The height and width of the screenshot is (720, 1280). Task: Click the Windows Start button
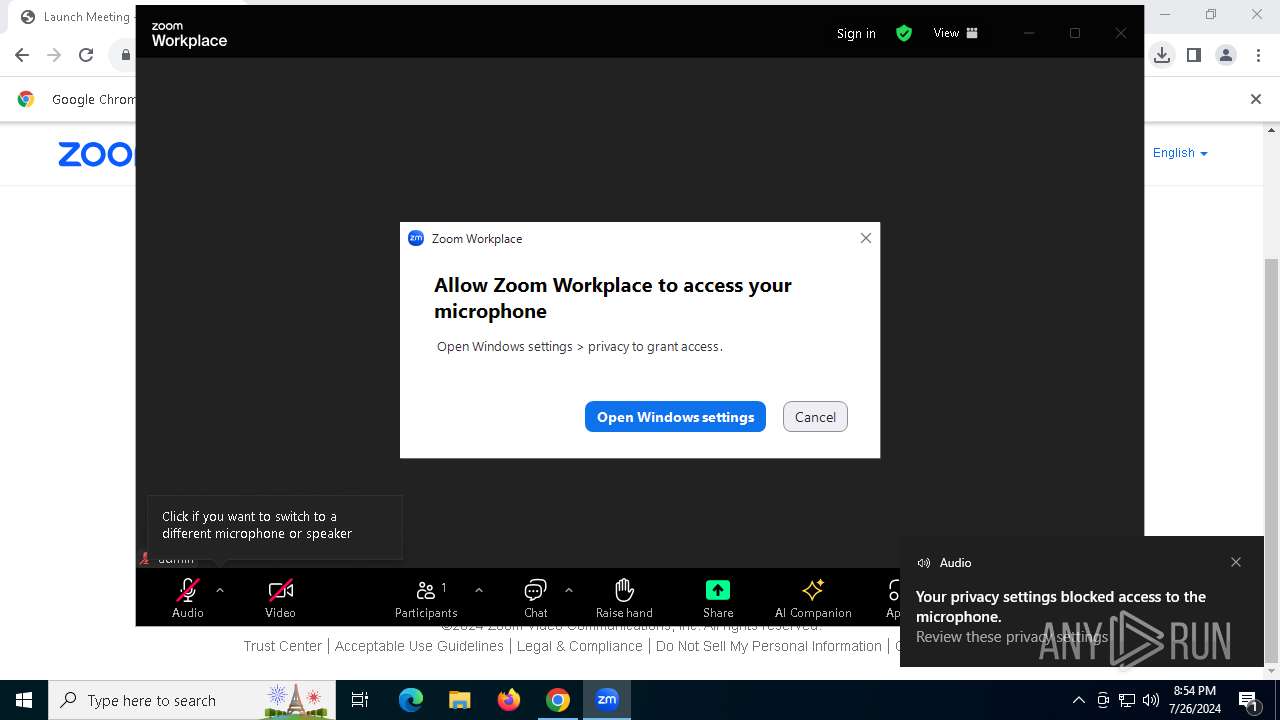tap(24, 700)
